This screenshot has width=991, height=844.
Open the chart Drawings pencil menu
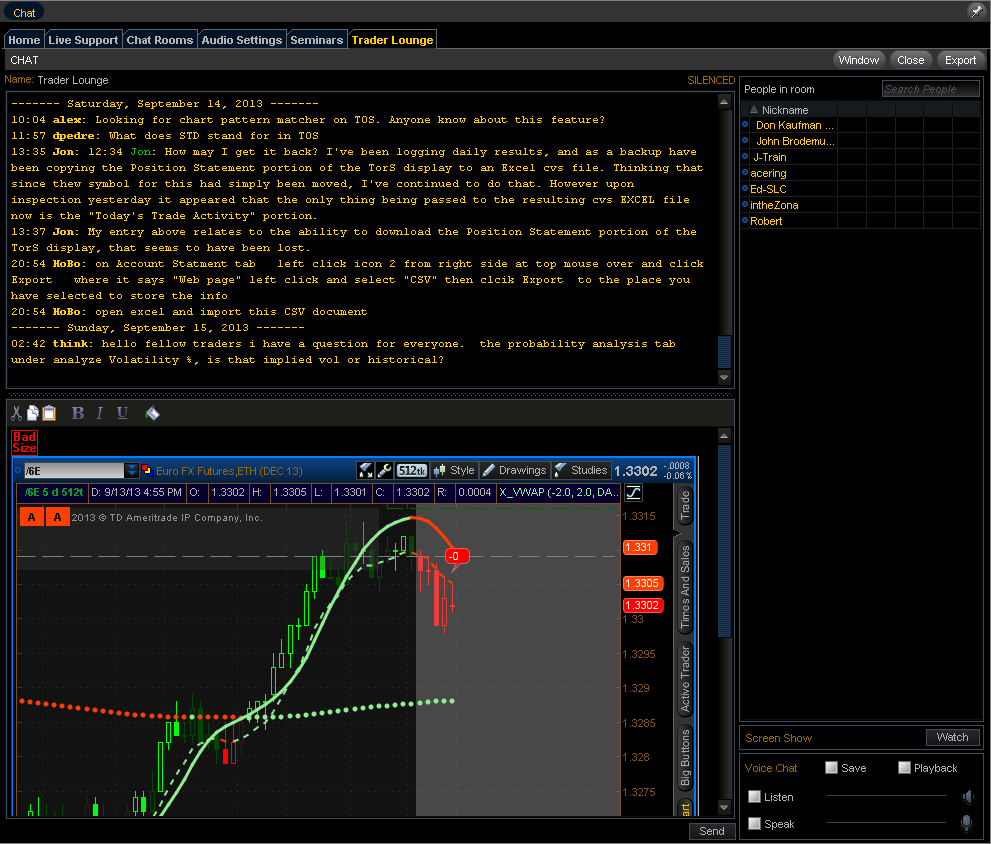(x=514, y=470)
